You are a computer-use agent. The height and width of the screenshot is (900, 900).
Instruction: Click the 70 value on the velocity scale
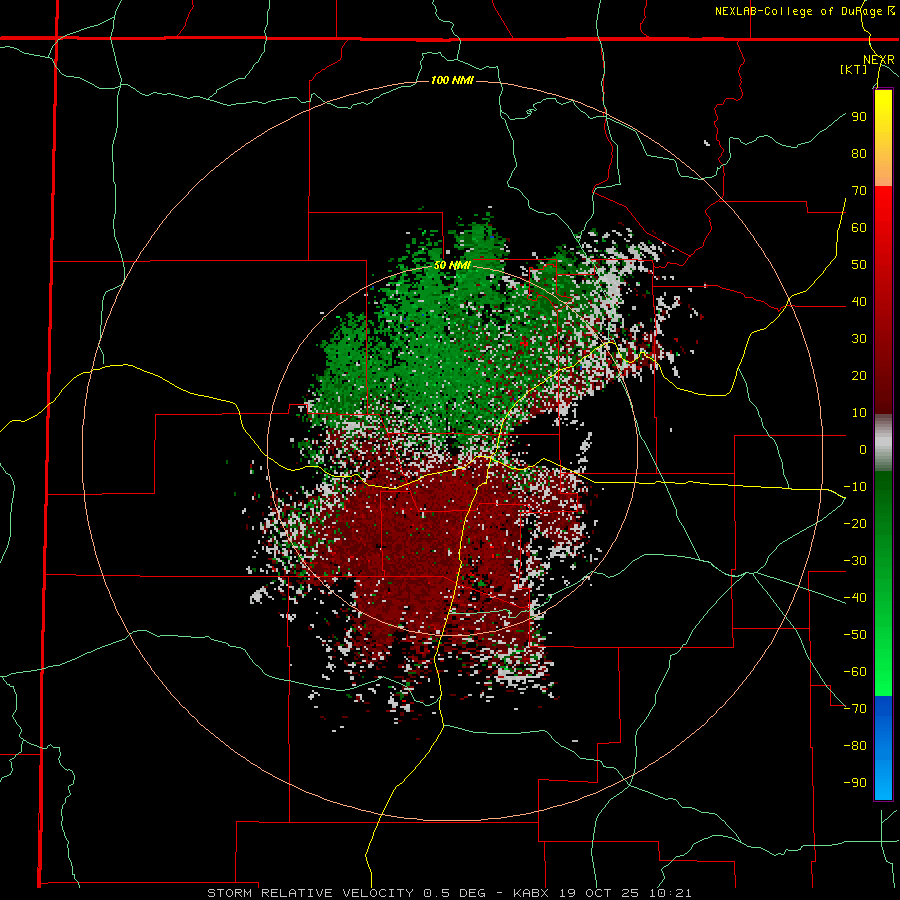coord(859,191)
